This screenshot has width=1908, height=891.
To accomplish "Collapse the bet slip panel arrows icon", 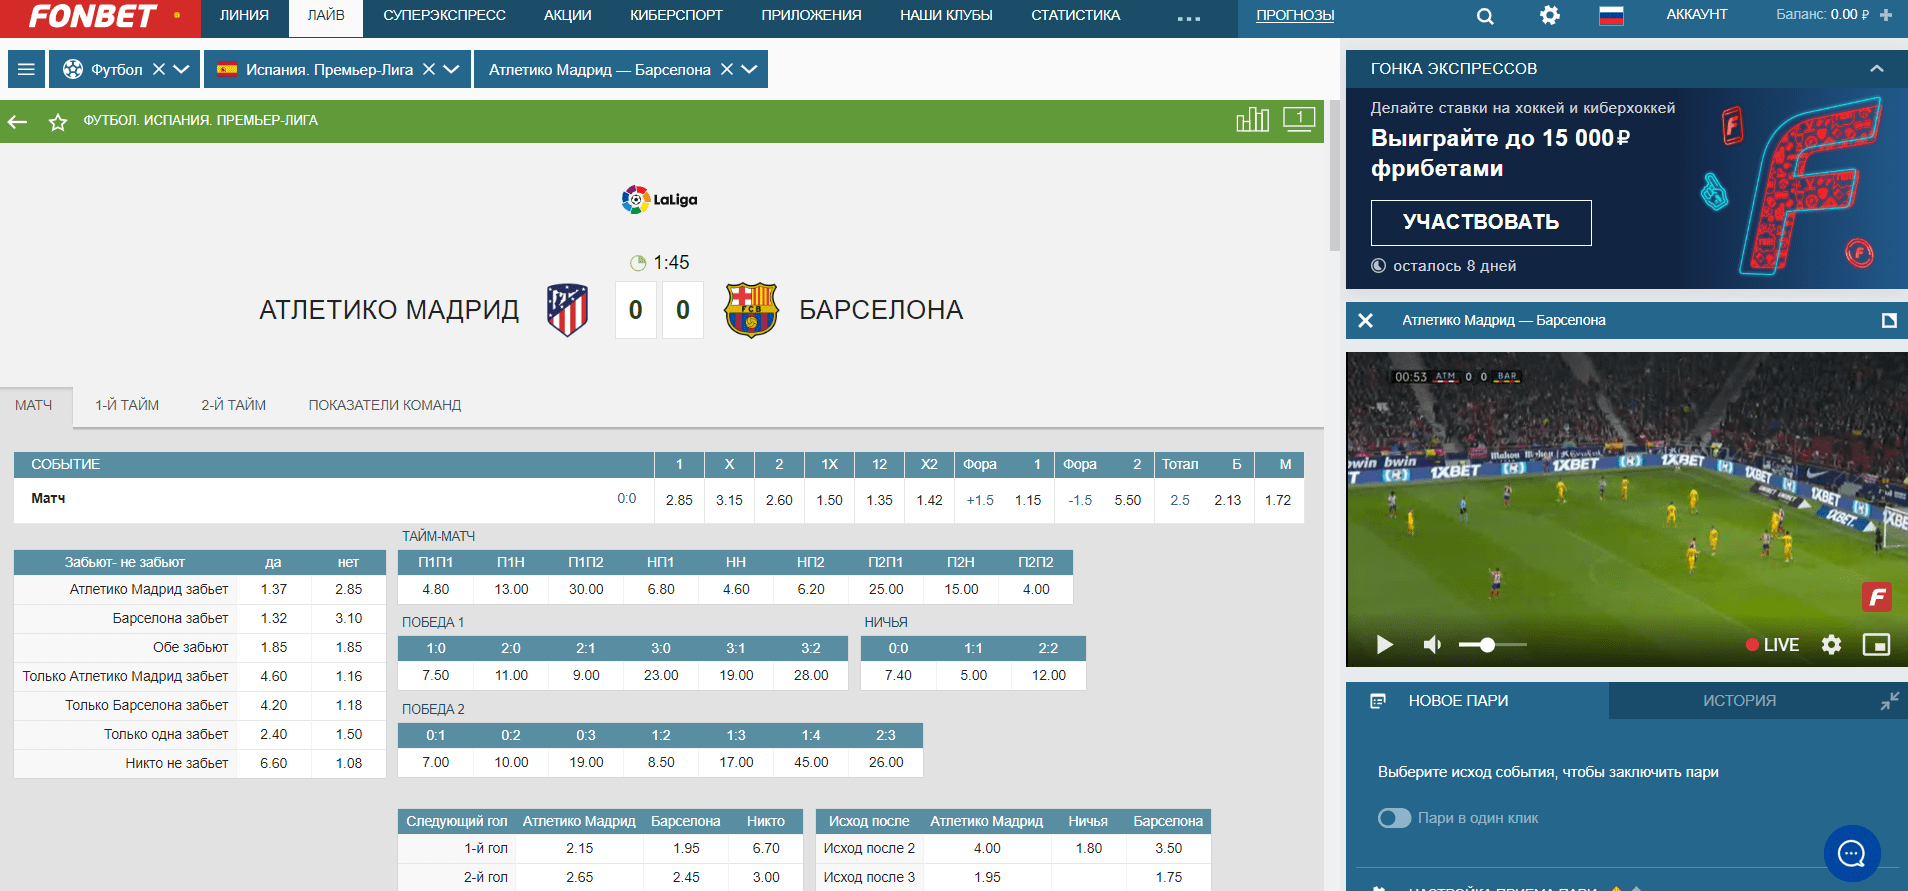I will 1889,701.
